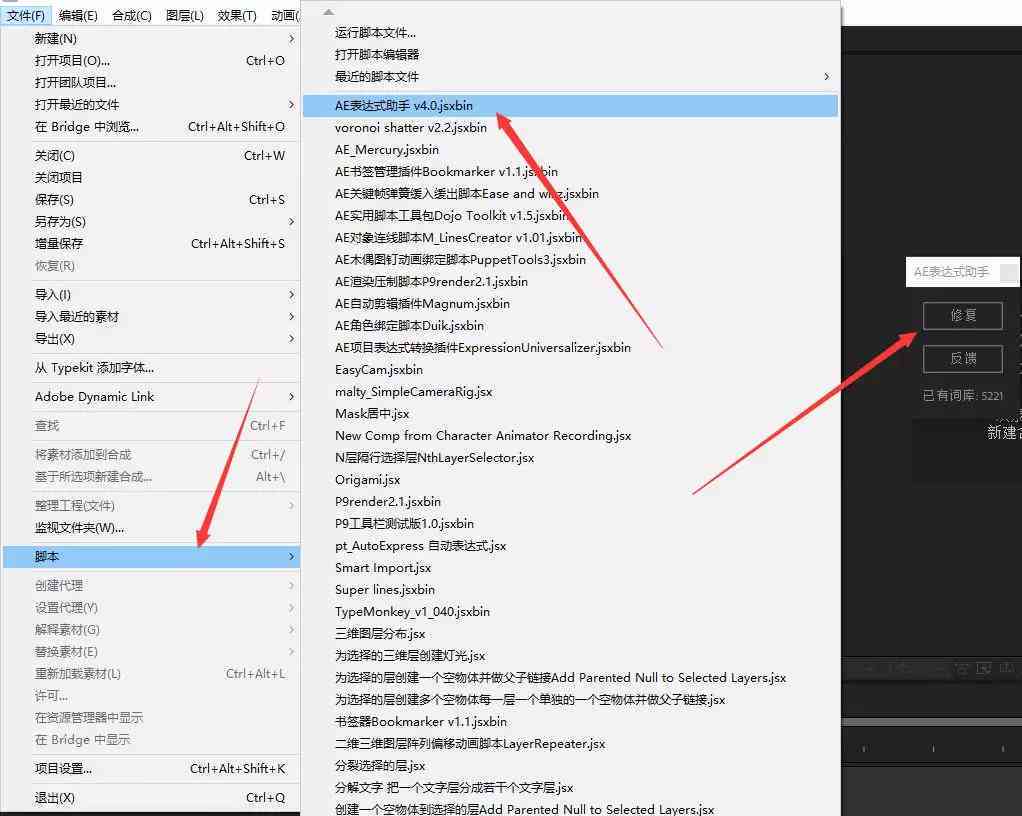Run TypeMonkey_v1_040.jsxbin script

[x=570, y=612]
